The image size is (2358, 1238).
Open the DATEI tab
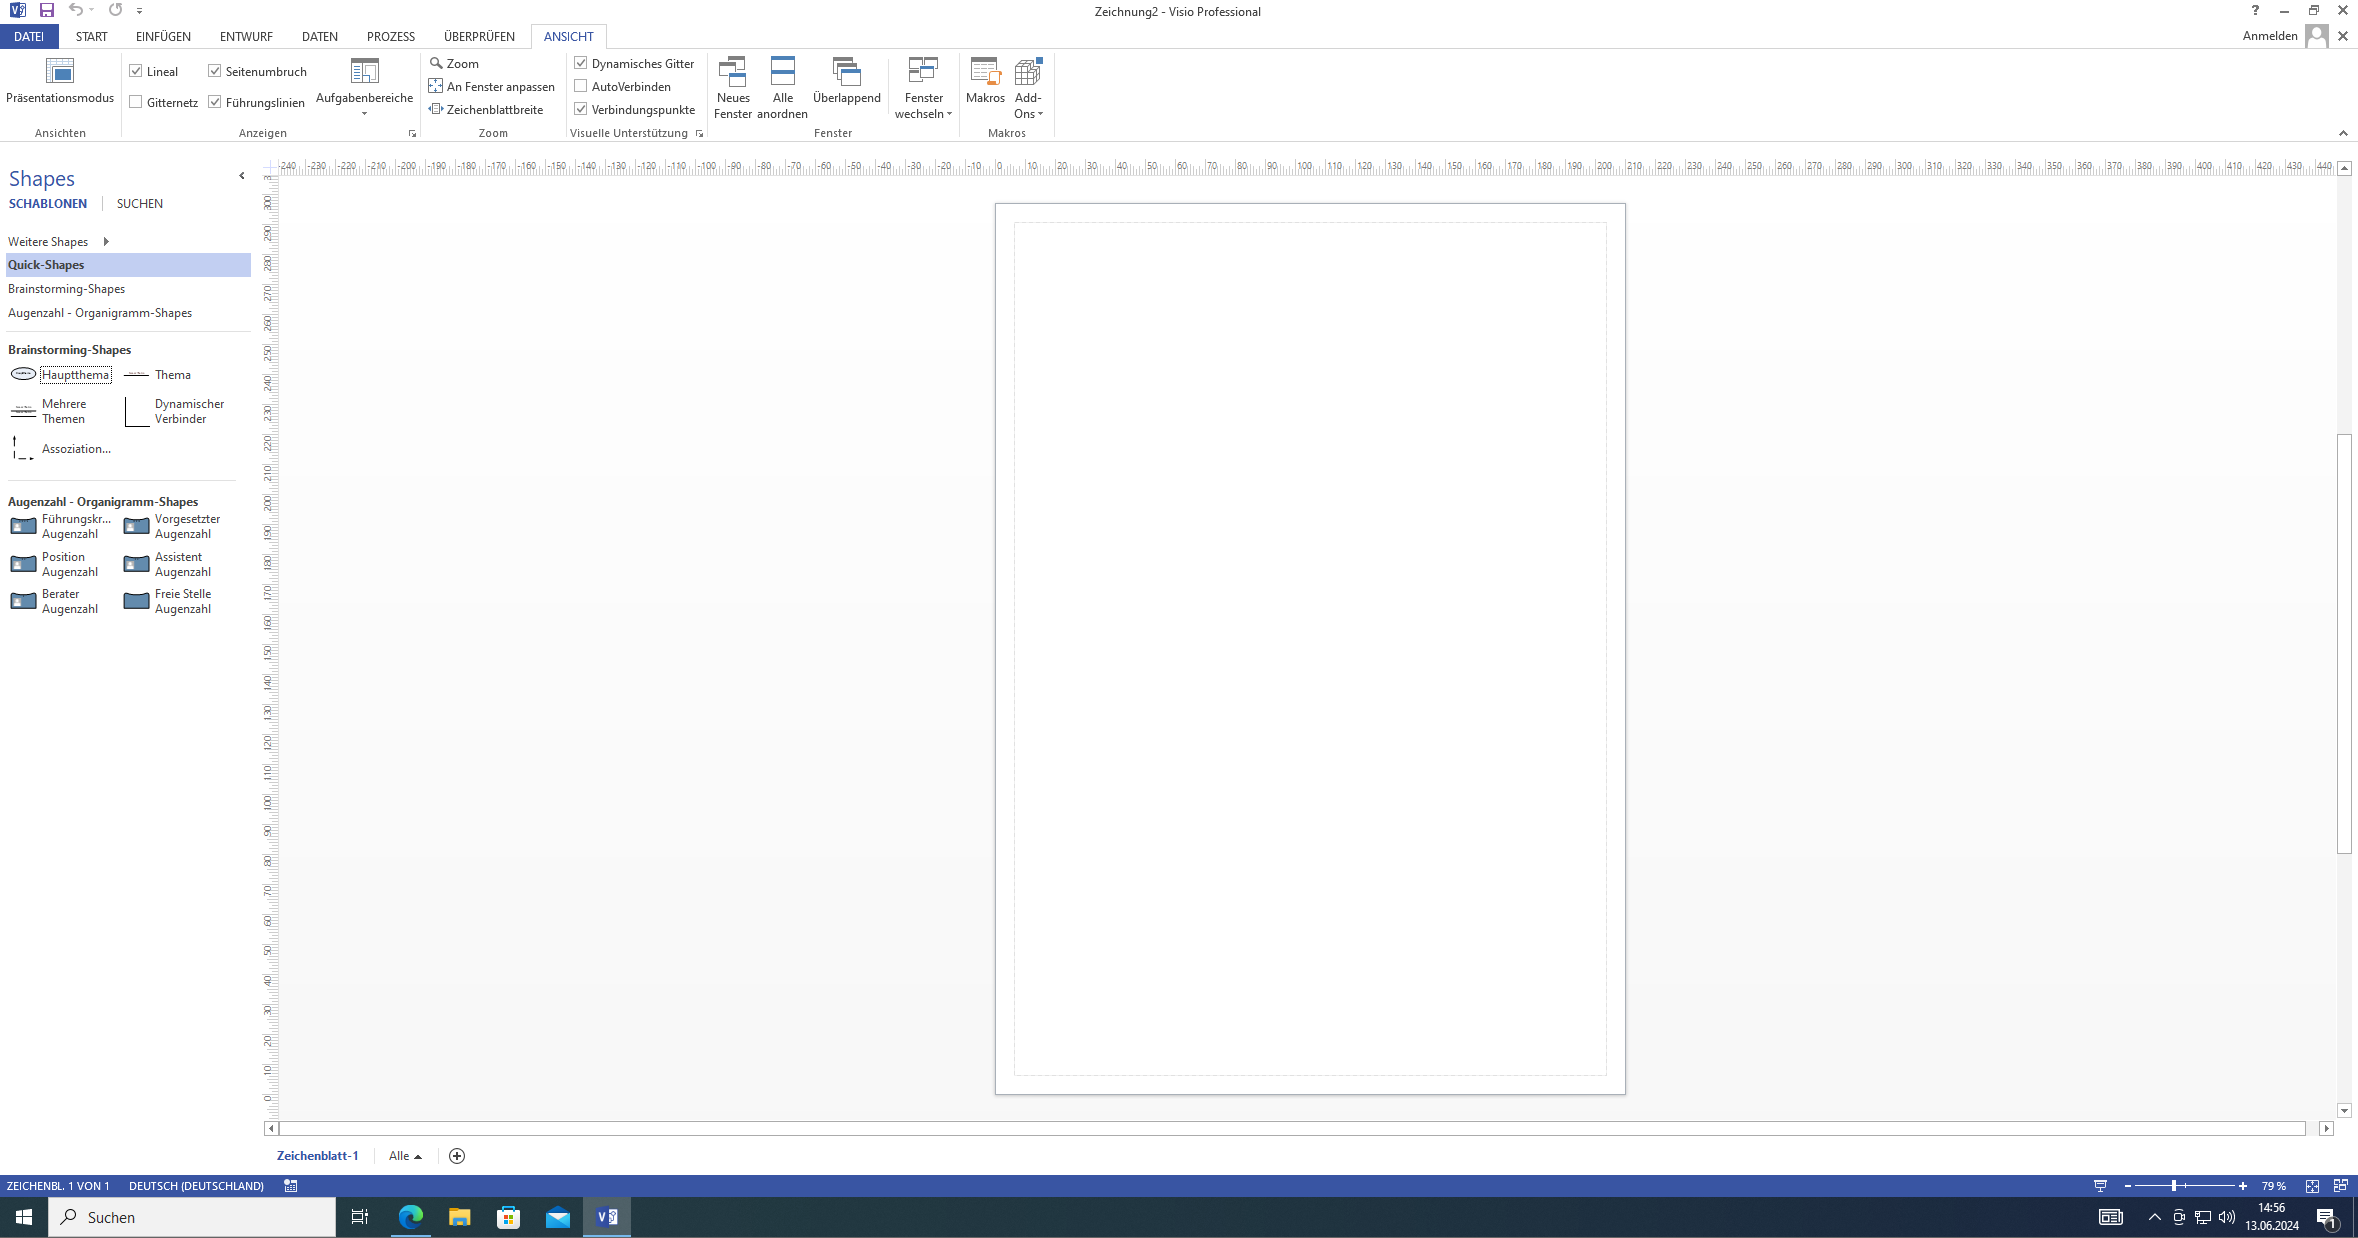pos(29,36)
